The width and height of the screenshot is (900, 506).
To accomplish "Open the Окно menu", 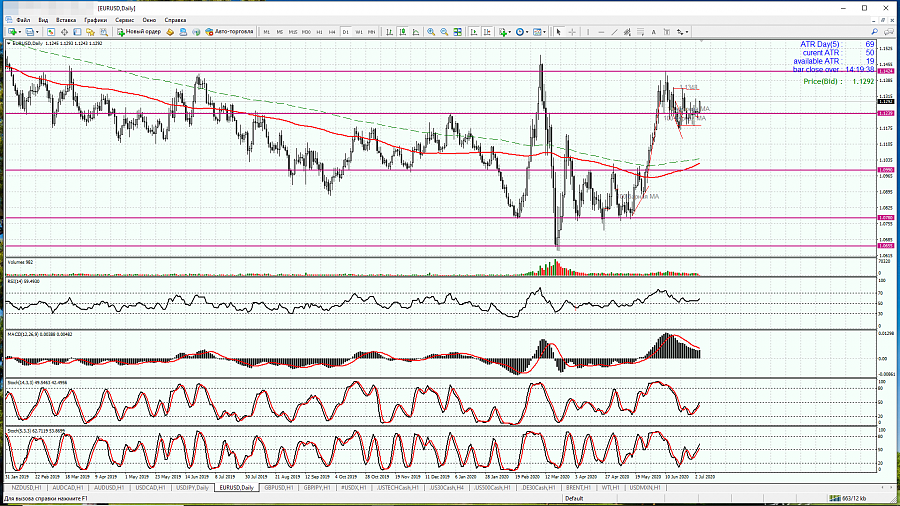I will (x=149, y=20).
